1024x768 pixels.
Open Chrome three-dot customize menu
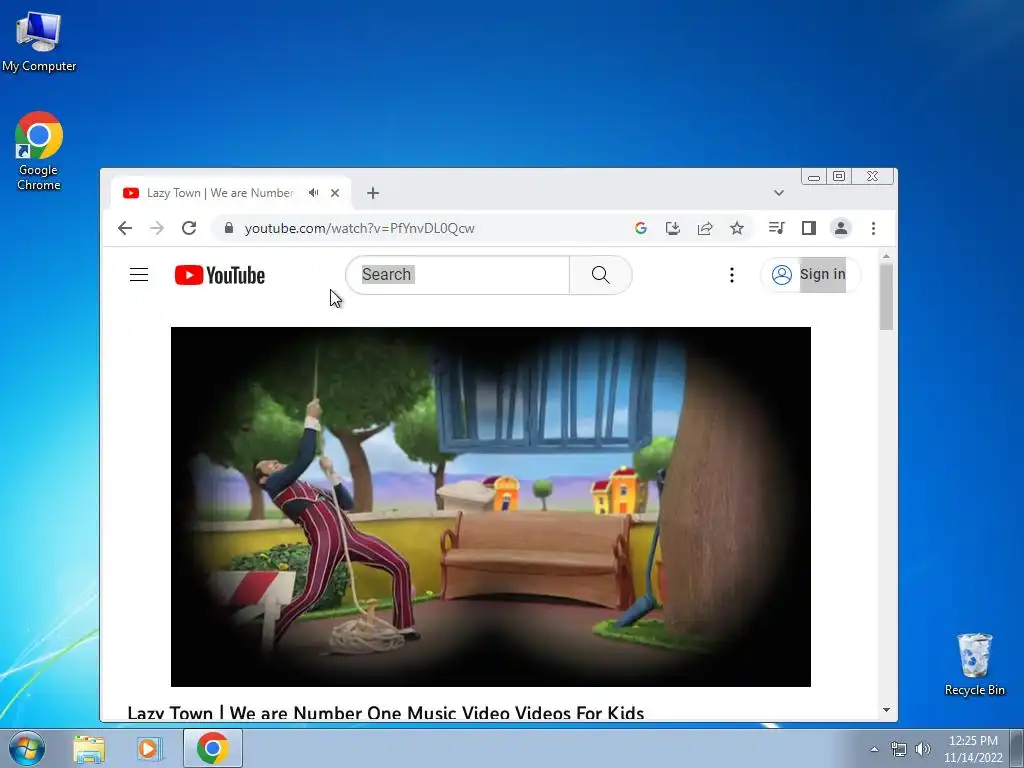(873, 228)
